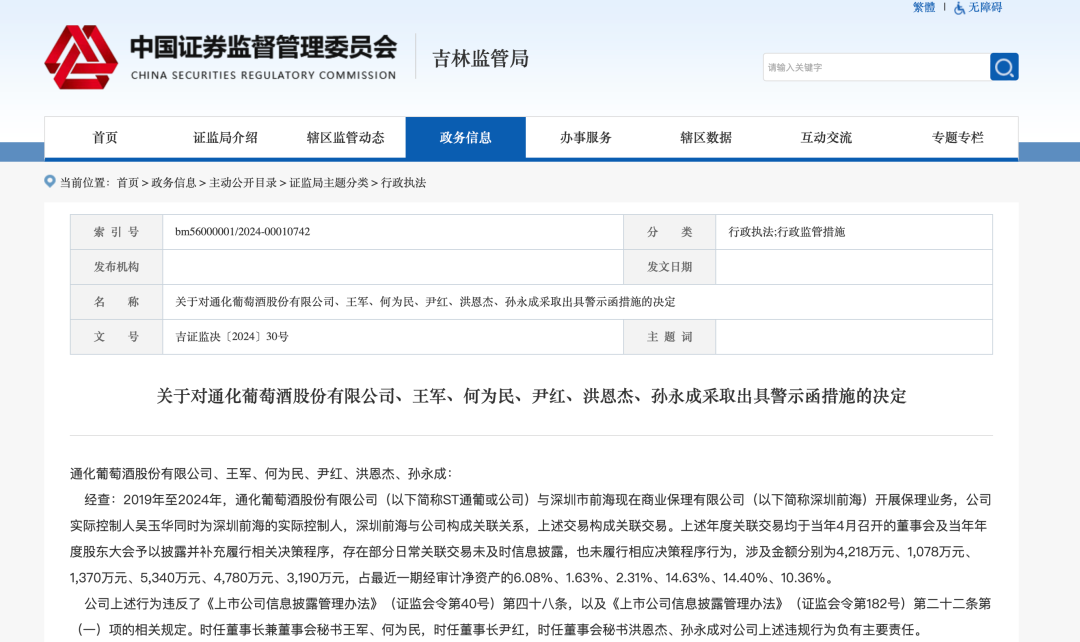Viewport: 1080px width, 642px height.
Task: Click the paragraph line starting 经查：2019年至2024年
Action: click(538, 499)
